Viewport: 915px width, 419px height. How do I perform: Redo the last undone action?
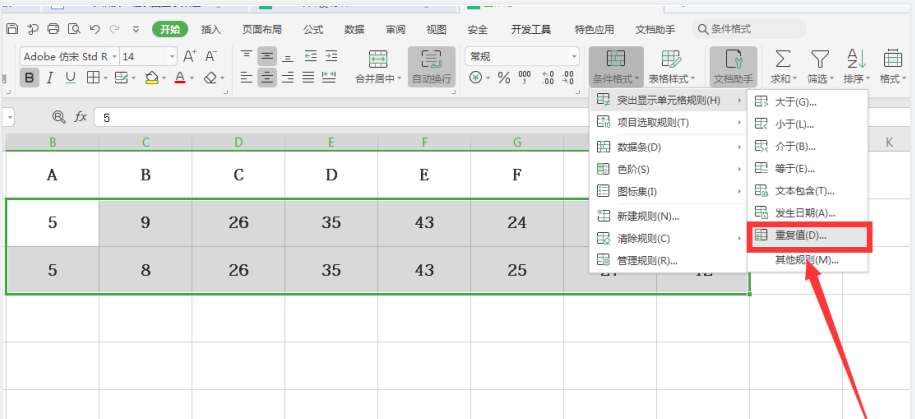click(114, 29)
